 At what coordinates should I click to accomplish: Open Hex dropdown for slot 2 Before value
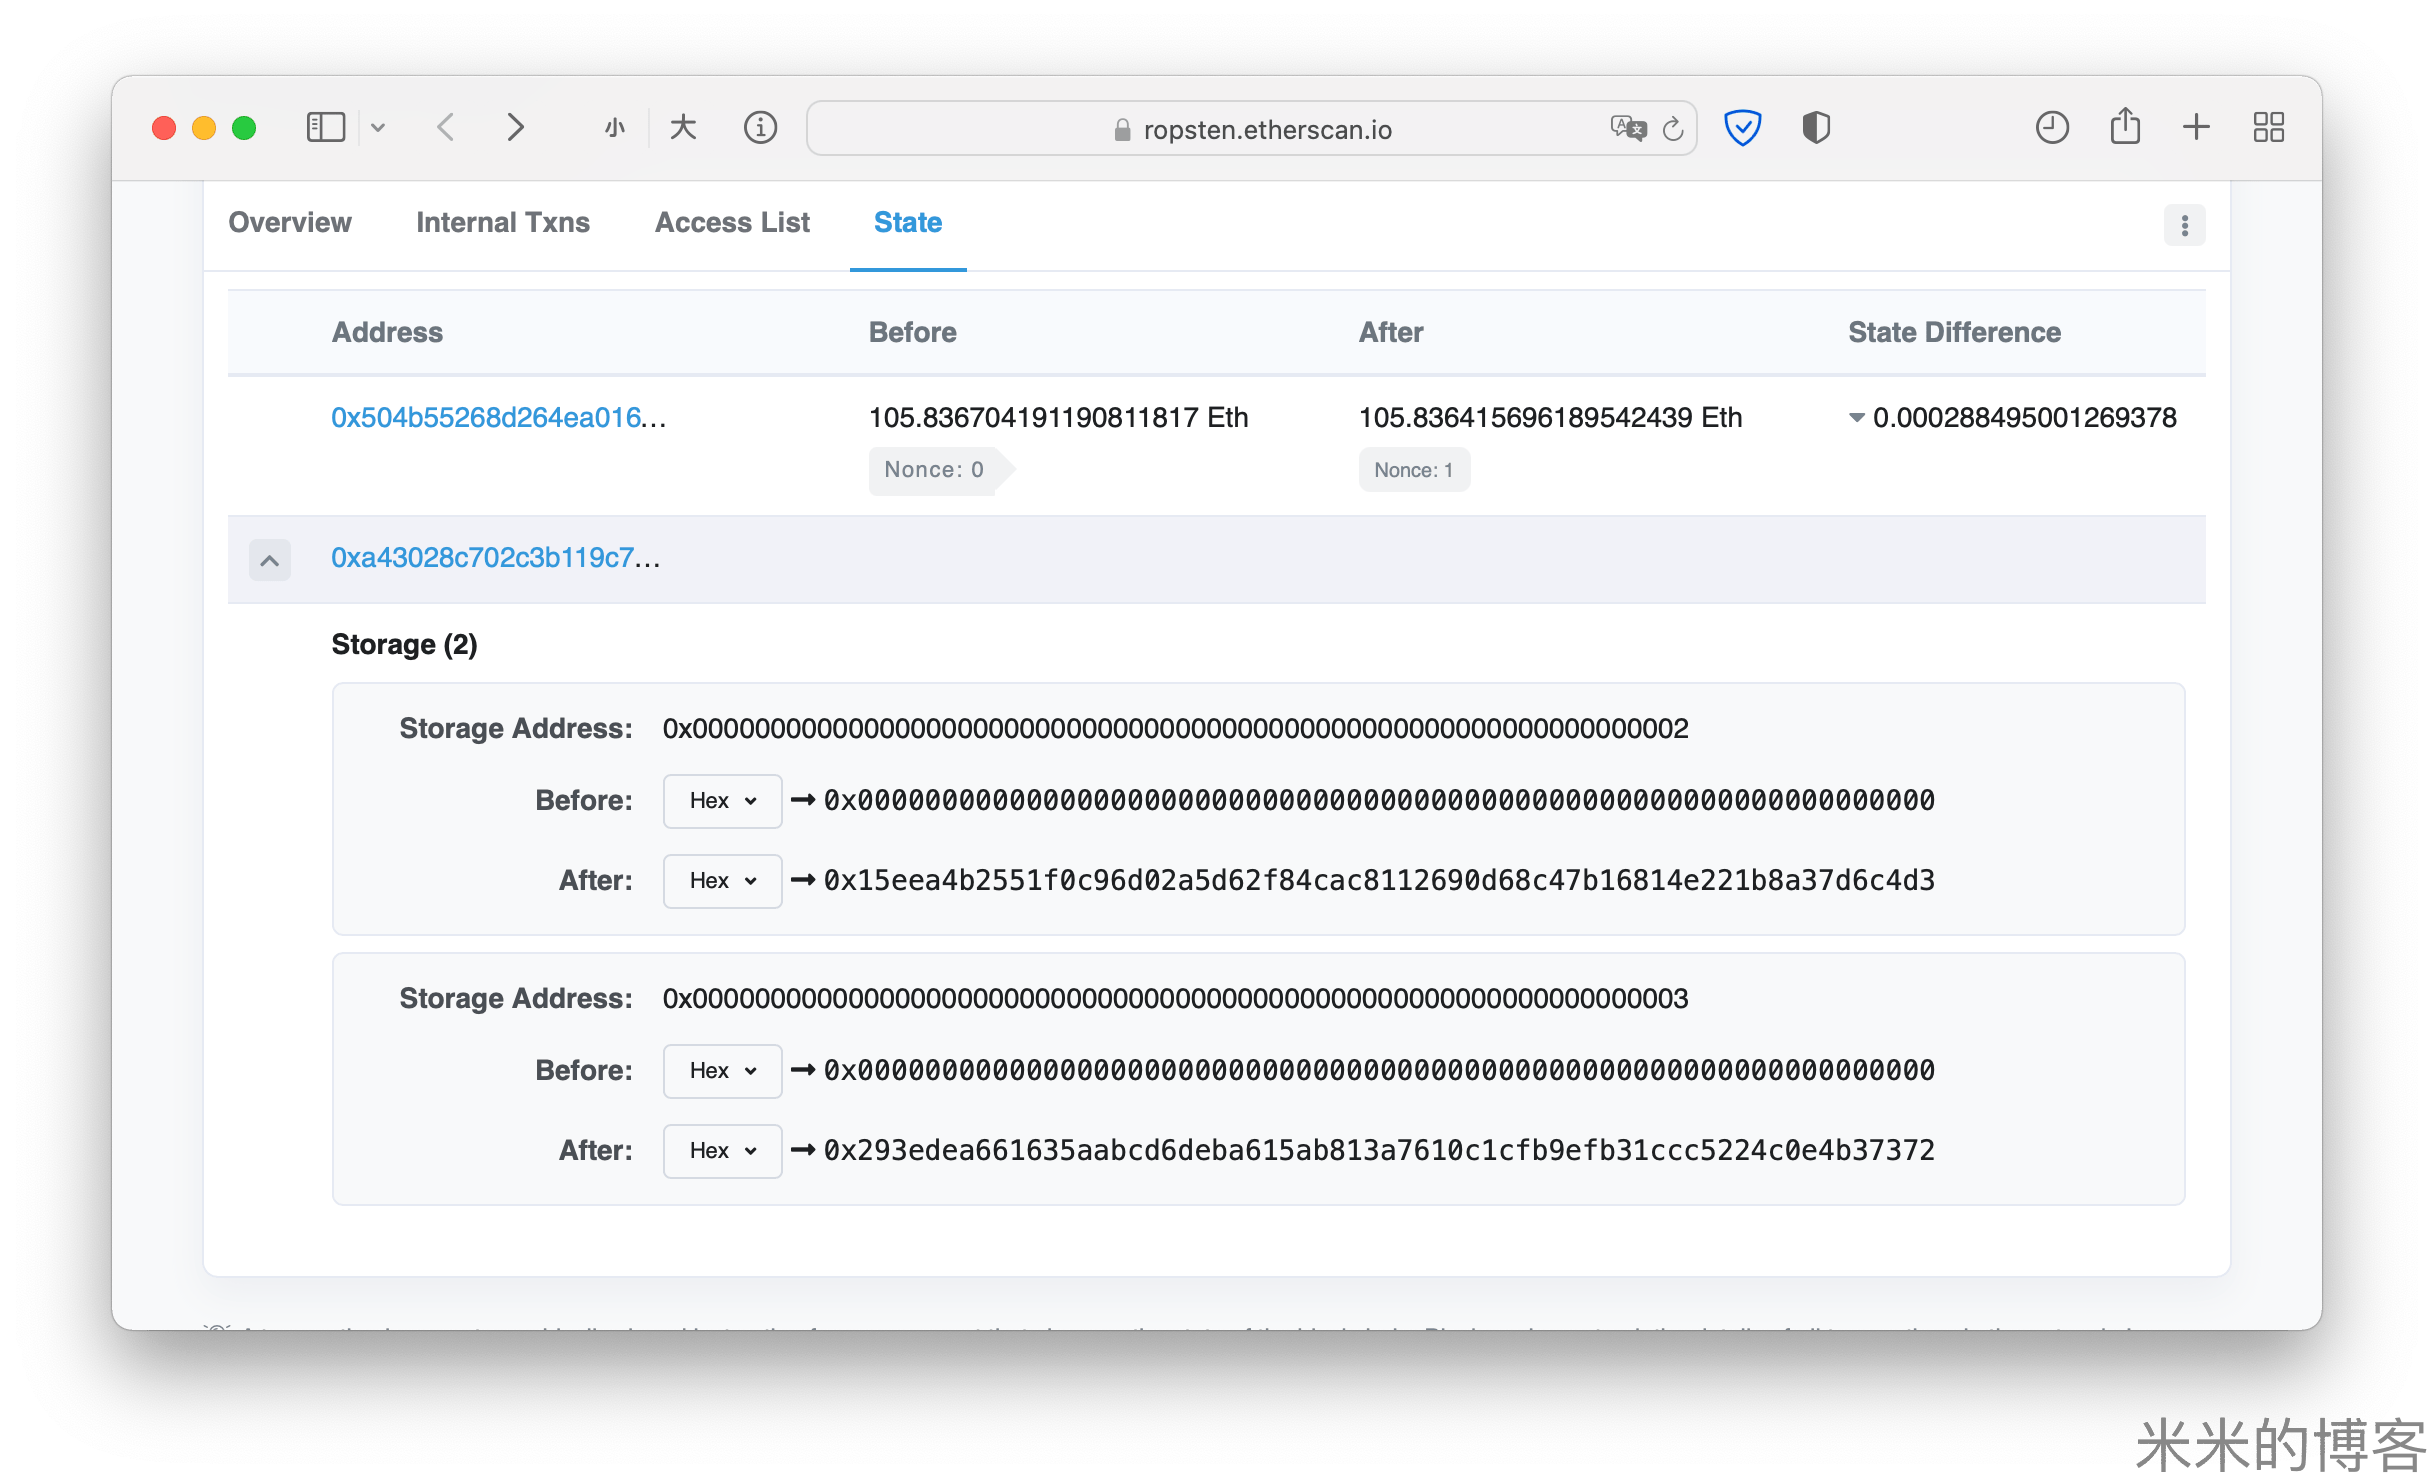722,801
